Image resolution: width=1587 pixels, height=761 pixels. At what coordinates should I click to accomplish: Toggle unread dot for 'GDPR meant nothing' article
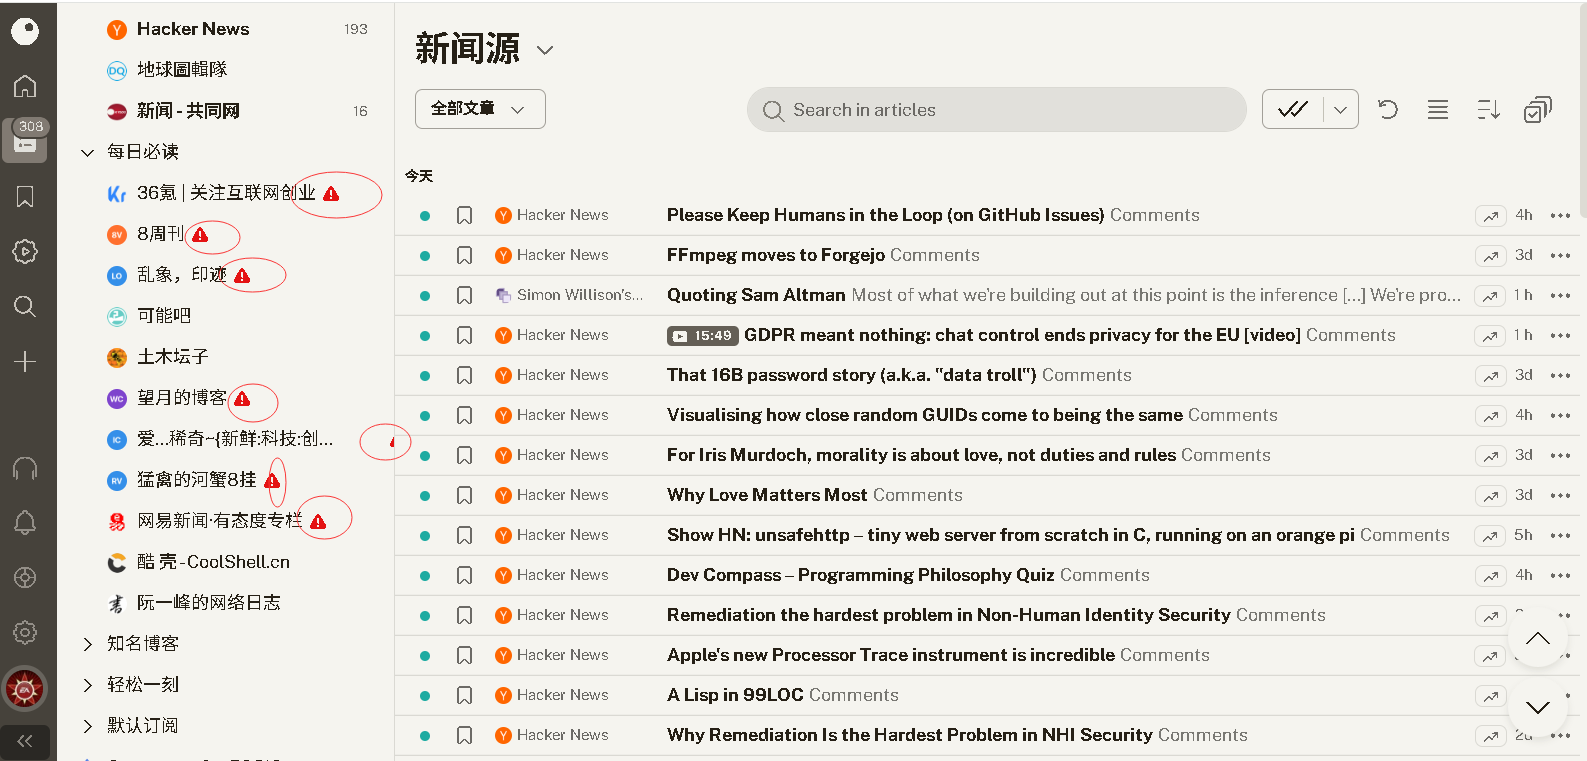click(425, 335)
